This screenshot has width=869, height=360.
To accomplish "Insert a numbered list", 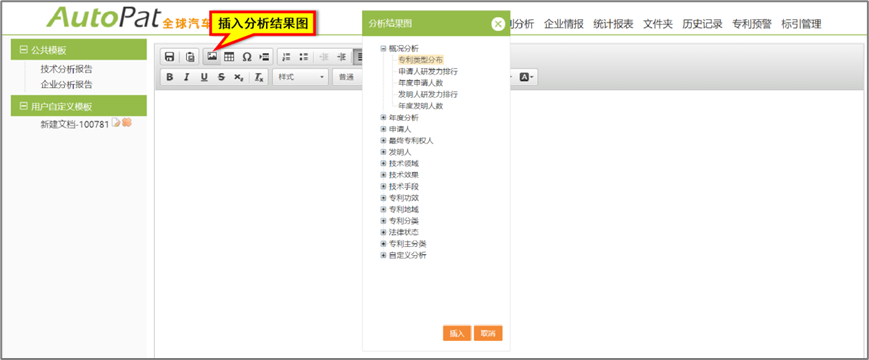I will point(287,56).
